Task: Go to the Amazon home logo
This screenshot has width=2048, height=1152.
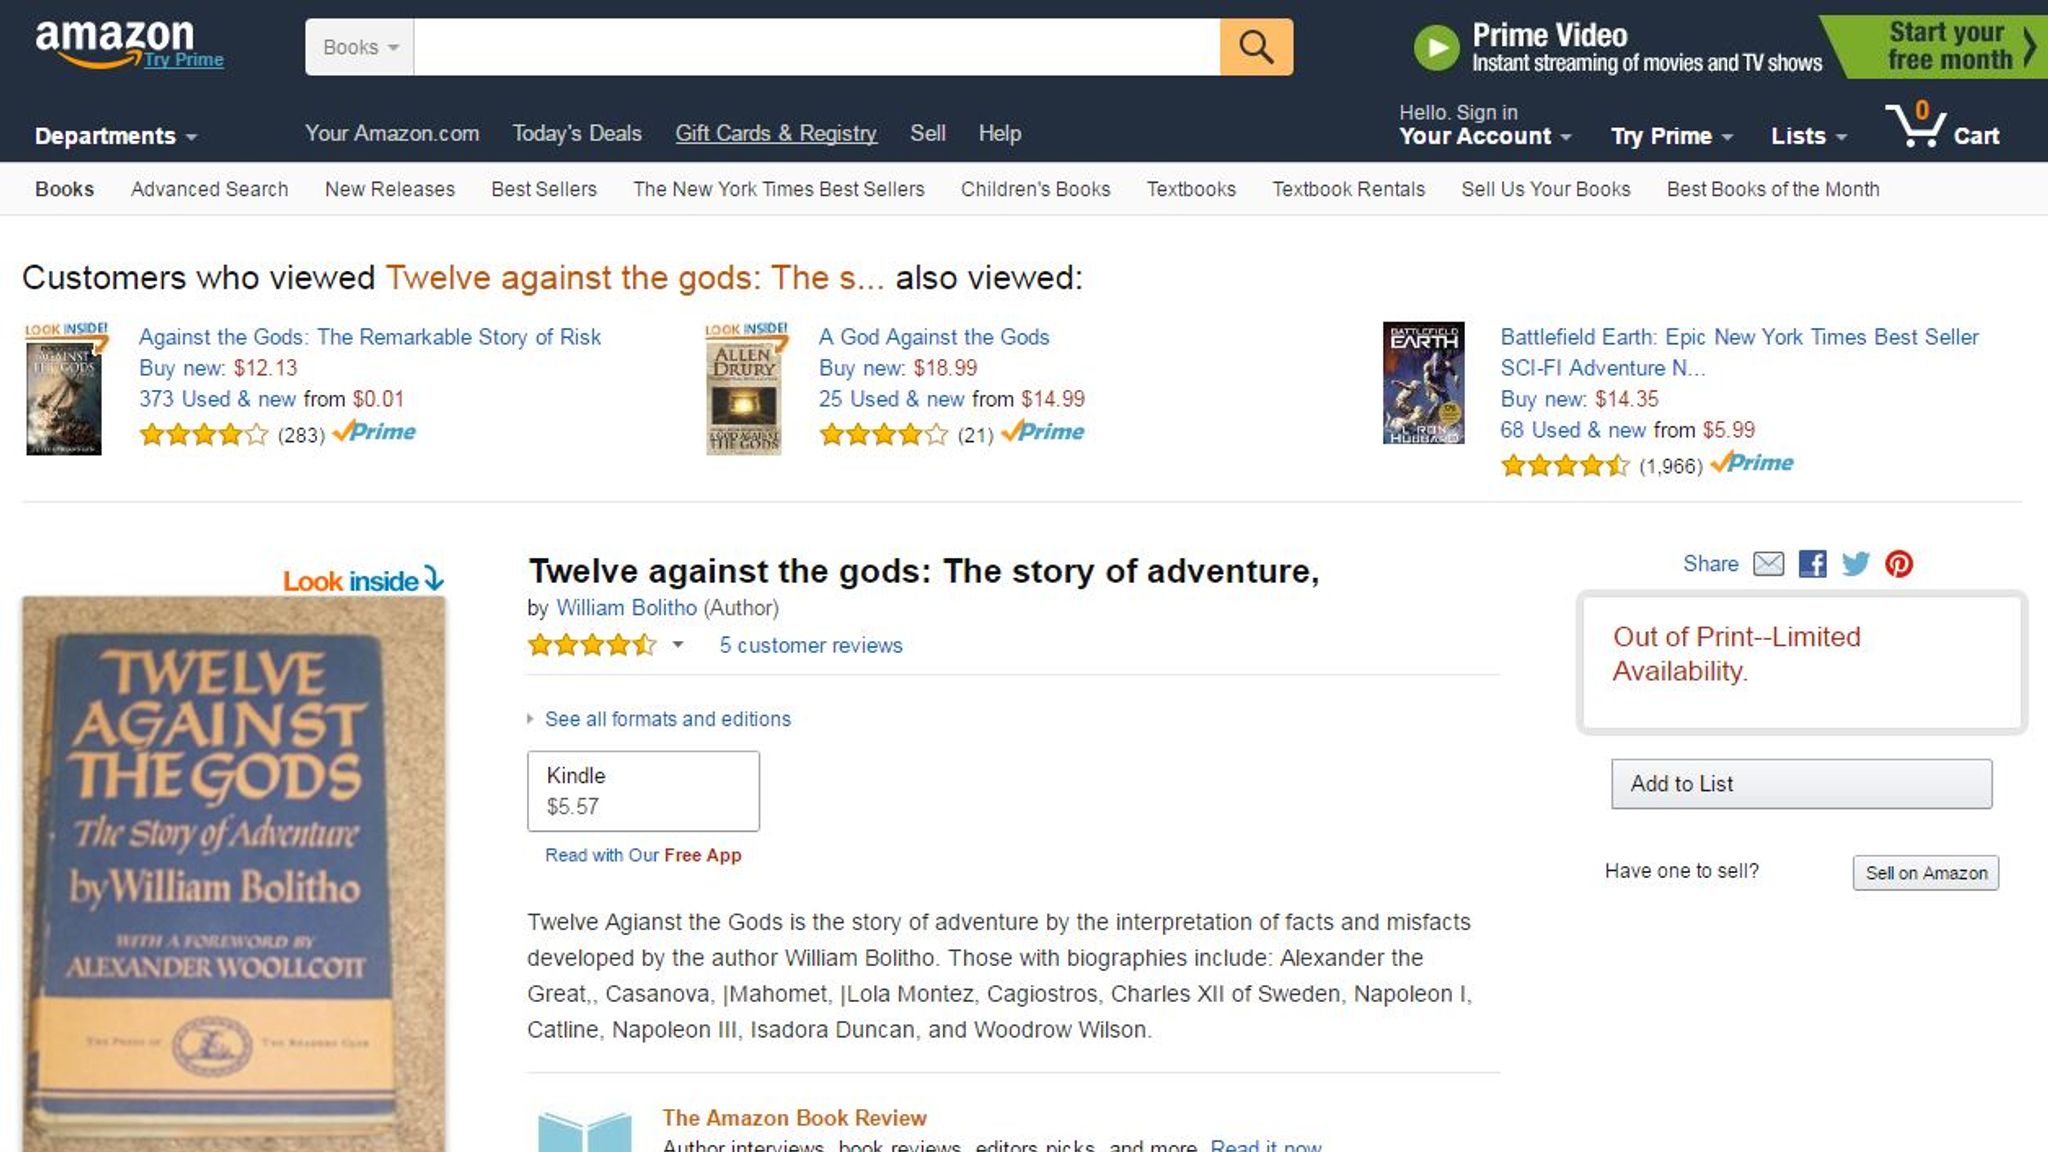Action: click(x=114, y=40)
